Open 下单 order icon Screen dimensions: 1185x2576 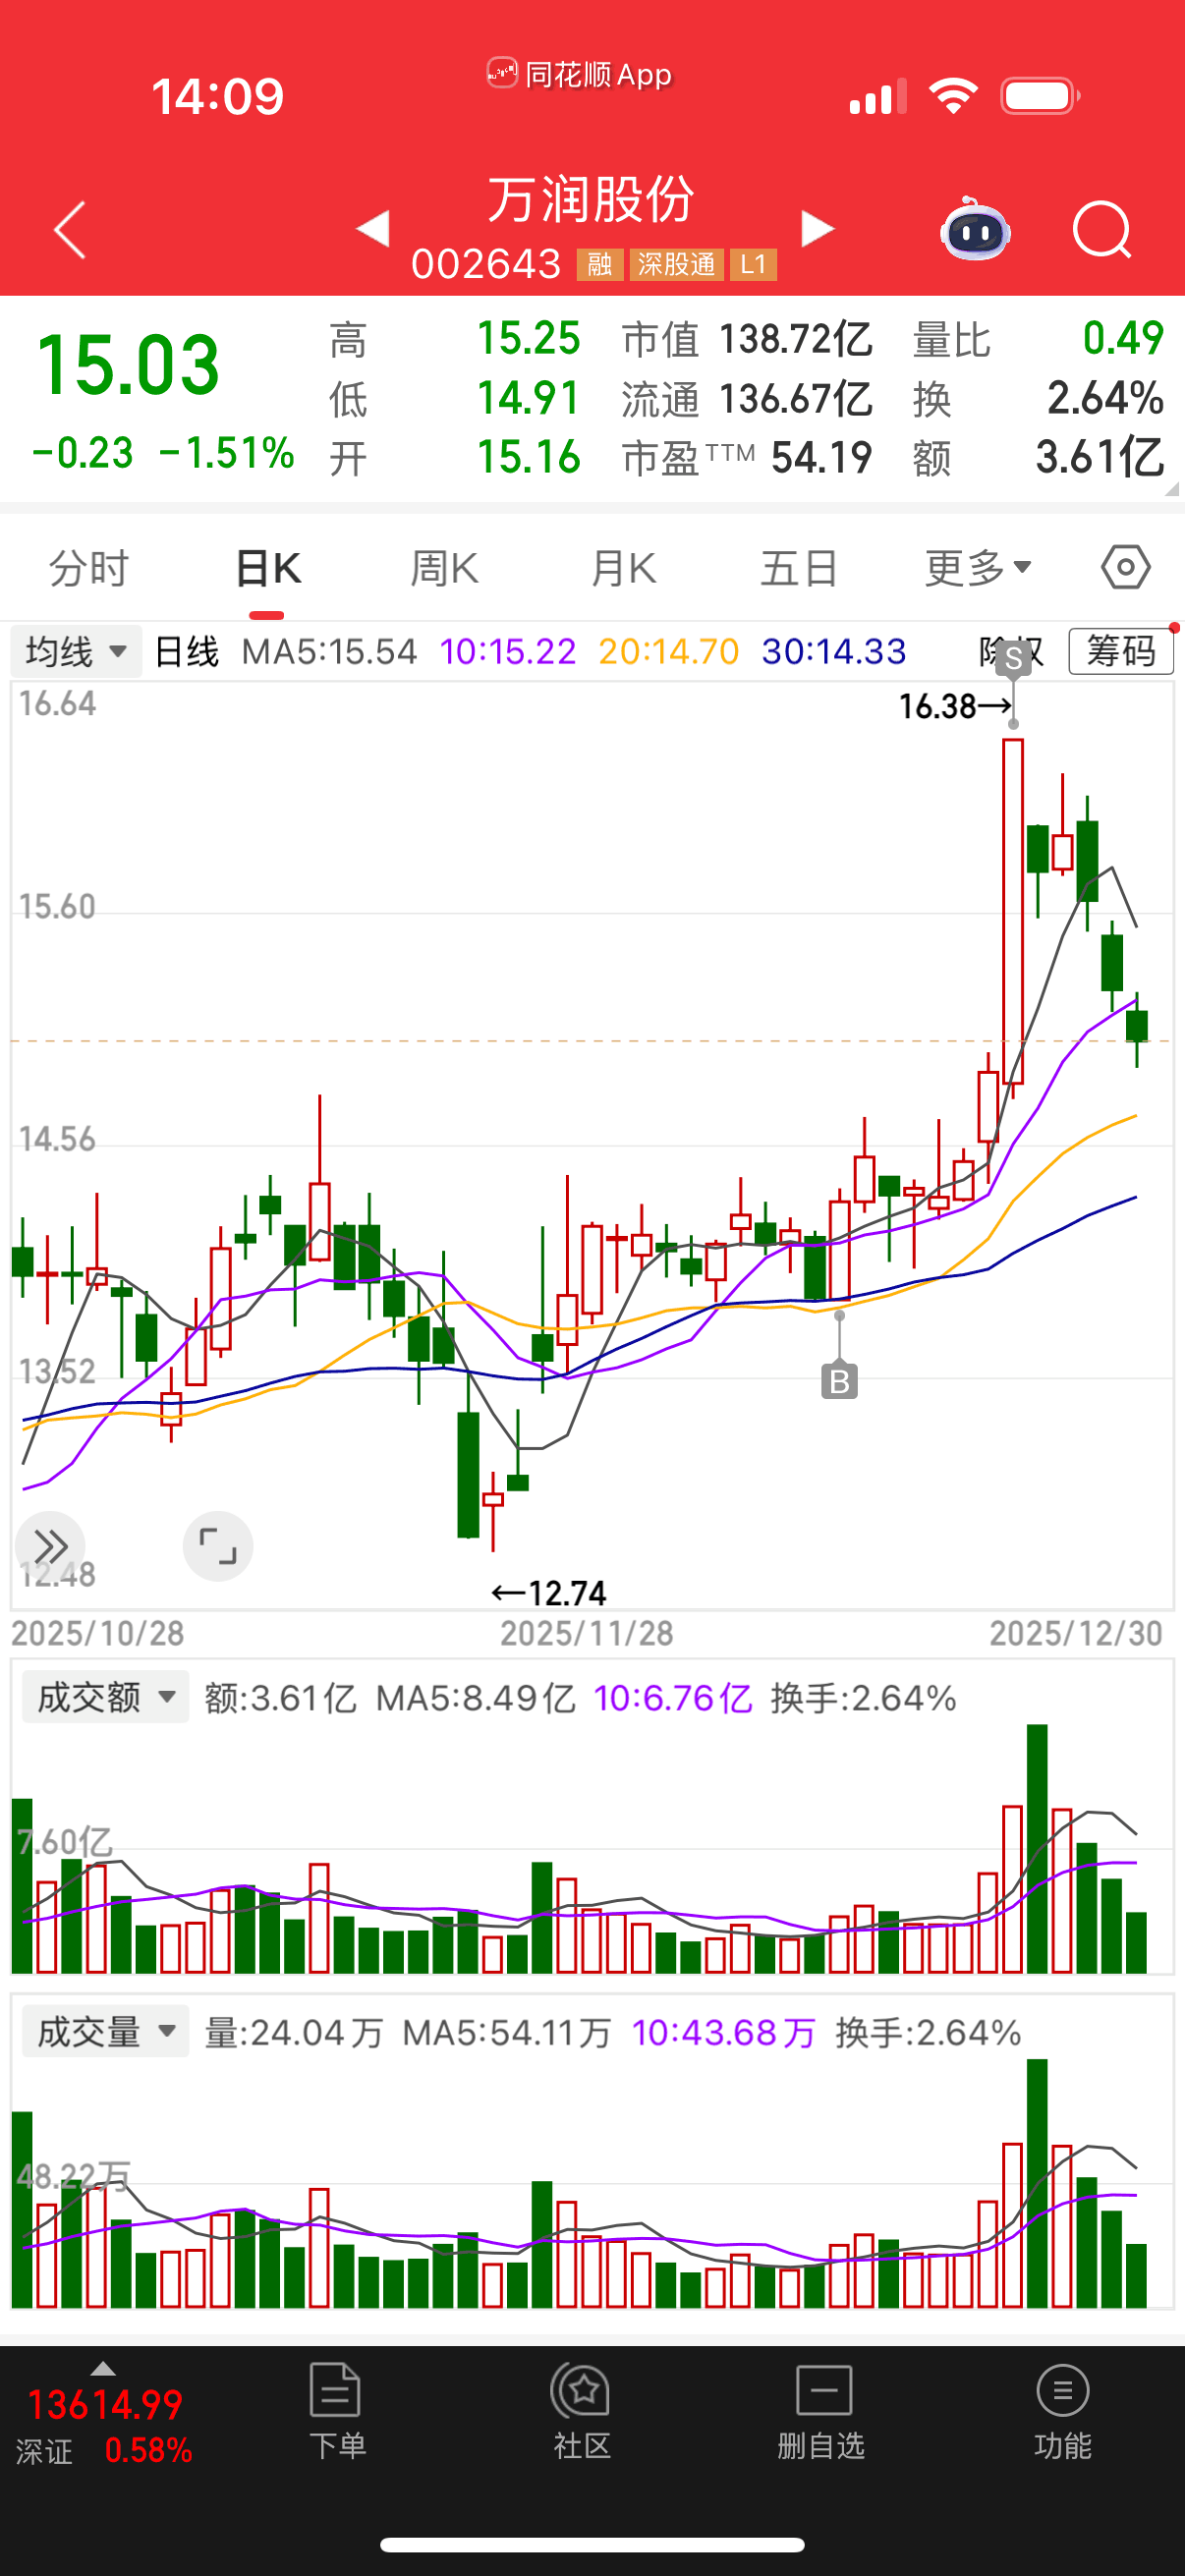pos(336,2412)
